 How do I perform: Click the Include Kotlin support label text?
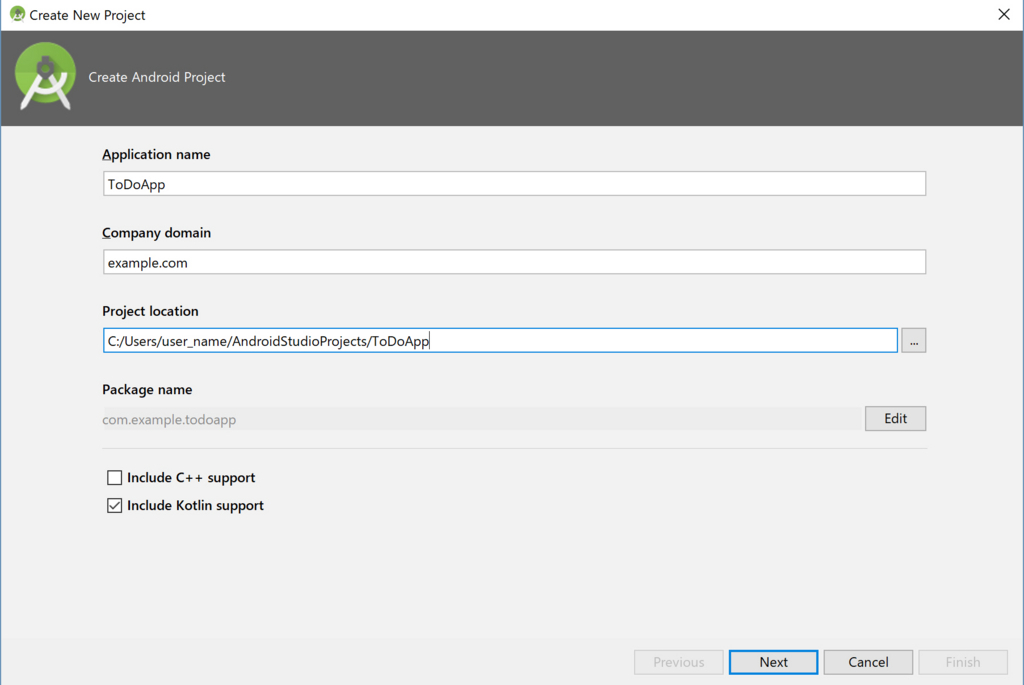195,505
